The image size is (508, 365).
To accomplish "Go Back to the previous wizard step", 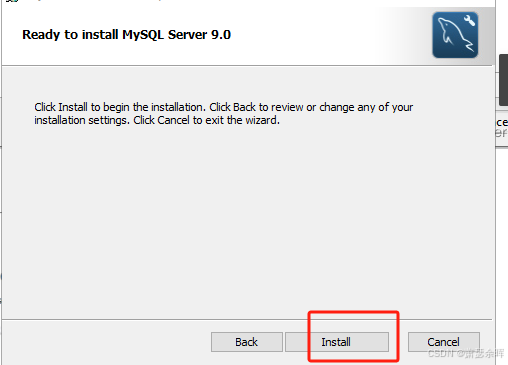I will pos(247,342).
